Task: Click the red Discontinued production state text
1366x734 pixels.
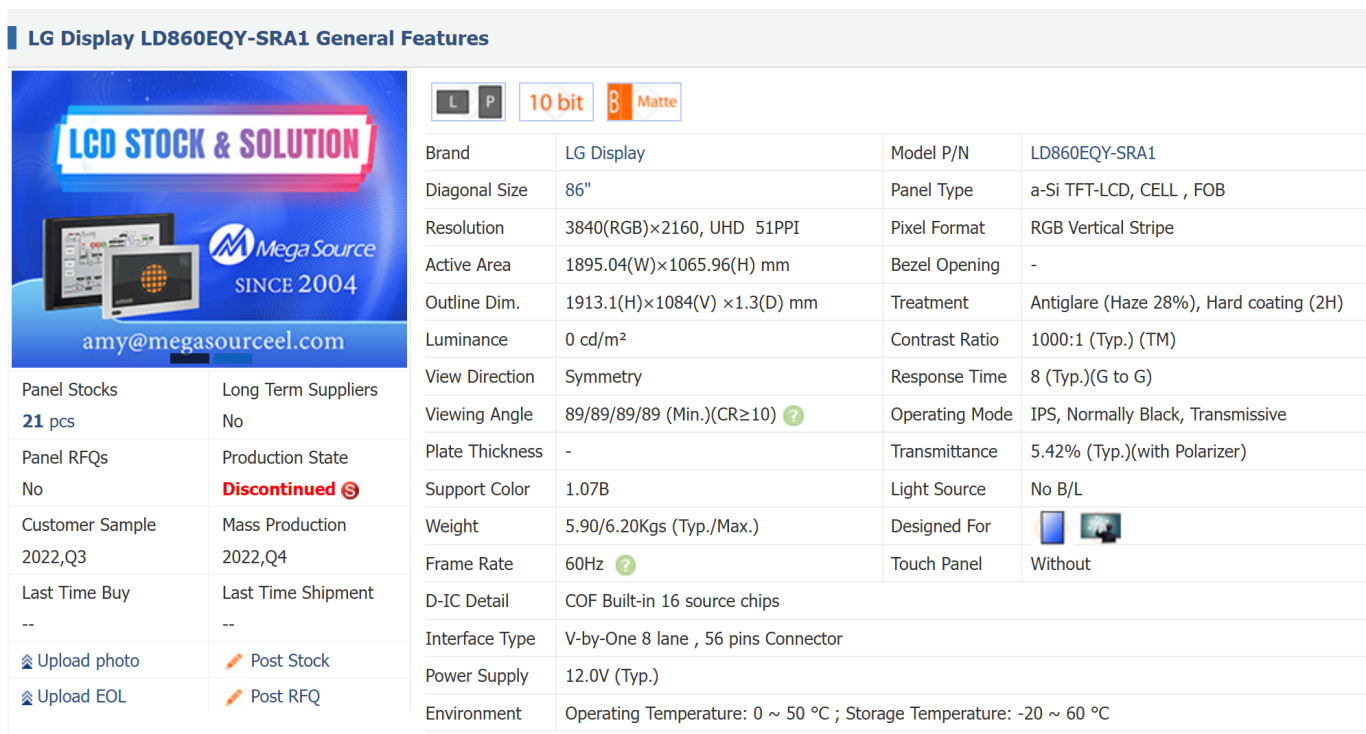Action: [278, 489]
